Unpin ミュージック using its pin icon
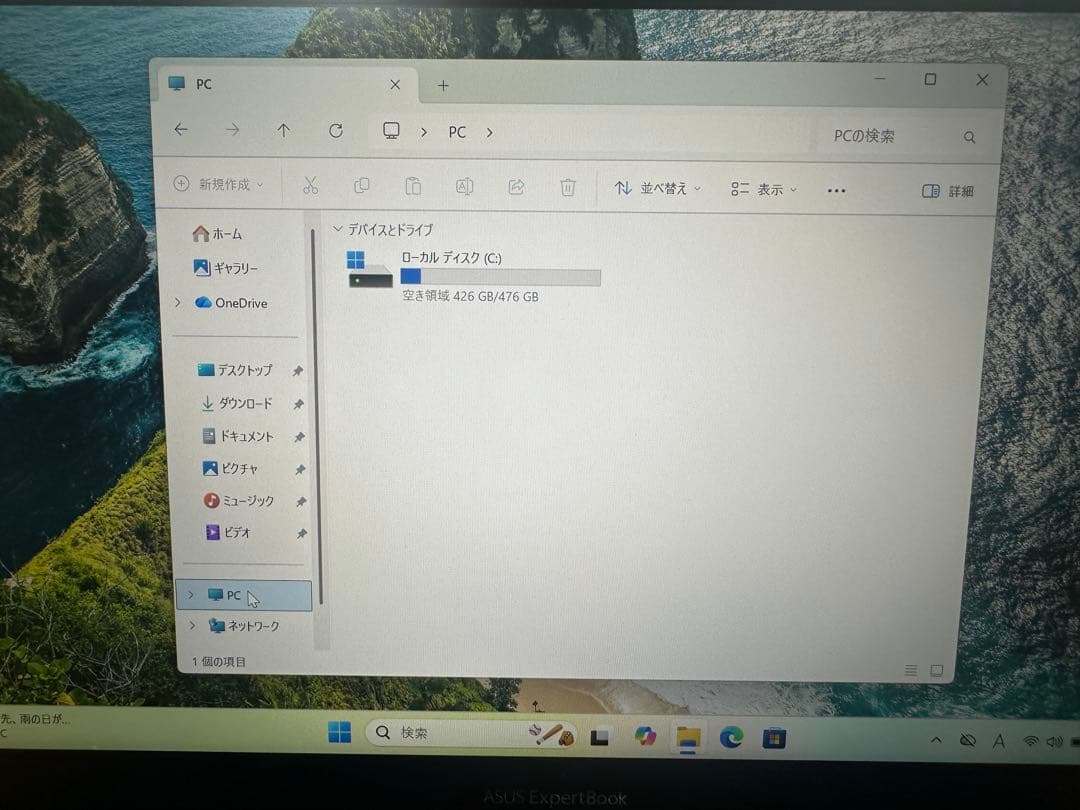The image size is (1080, 810). pos(300,502)
